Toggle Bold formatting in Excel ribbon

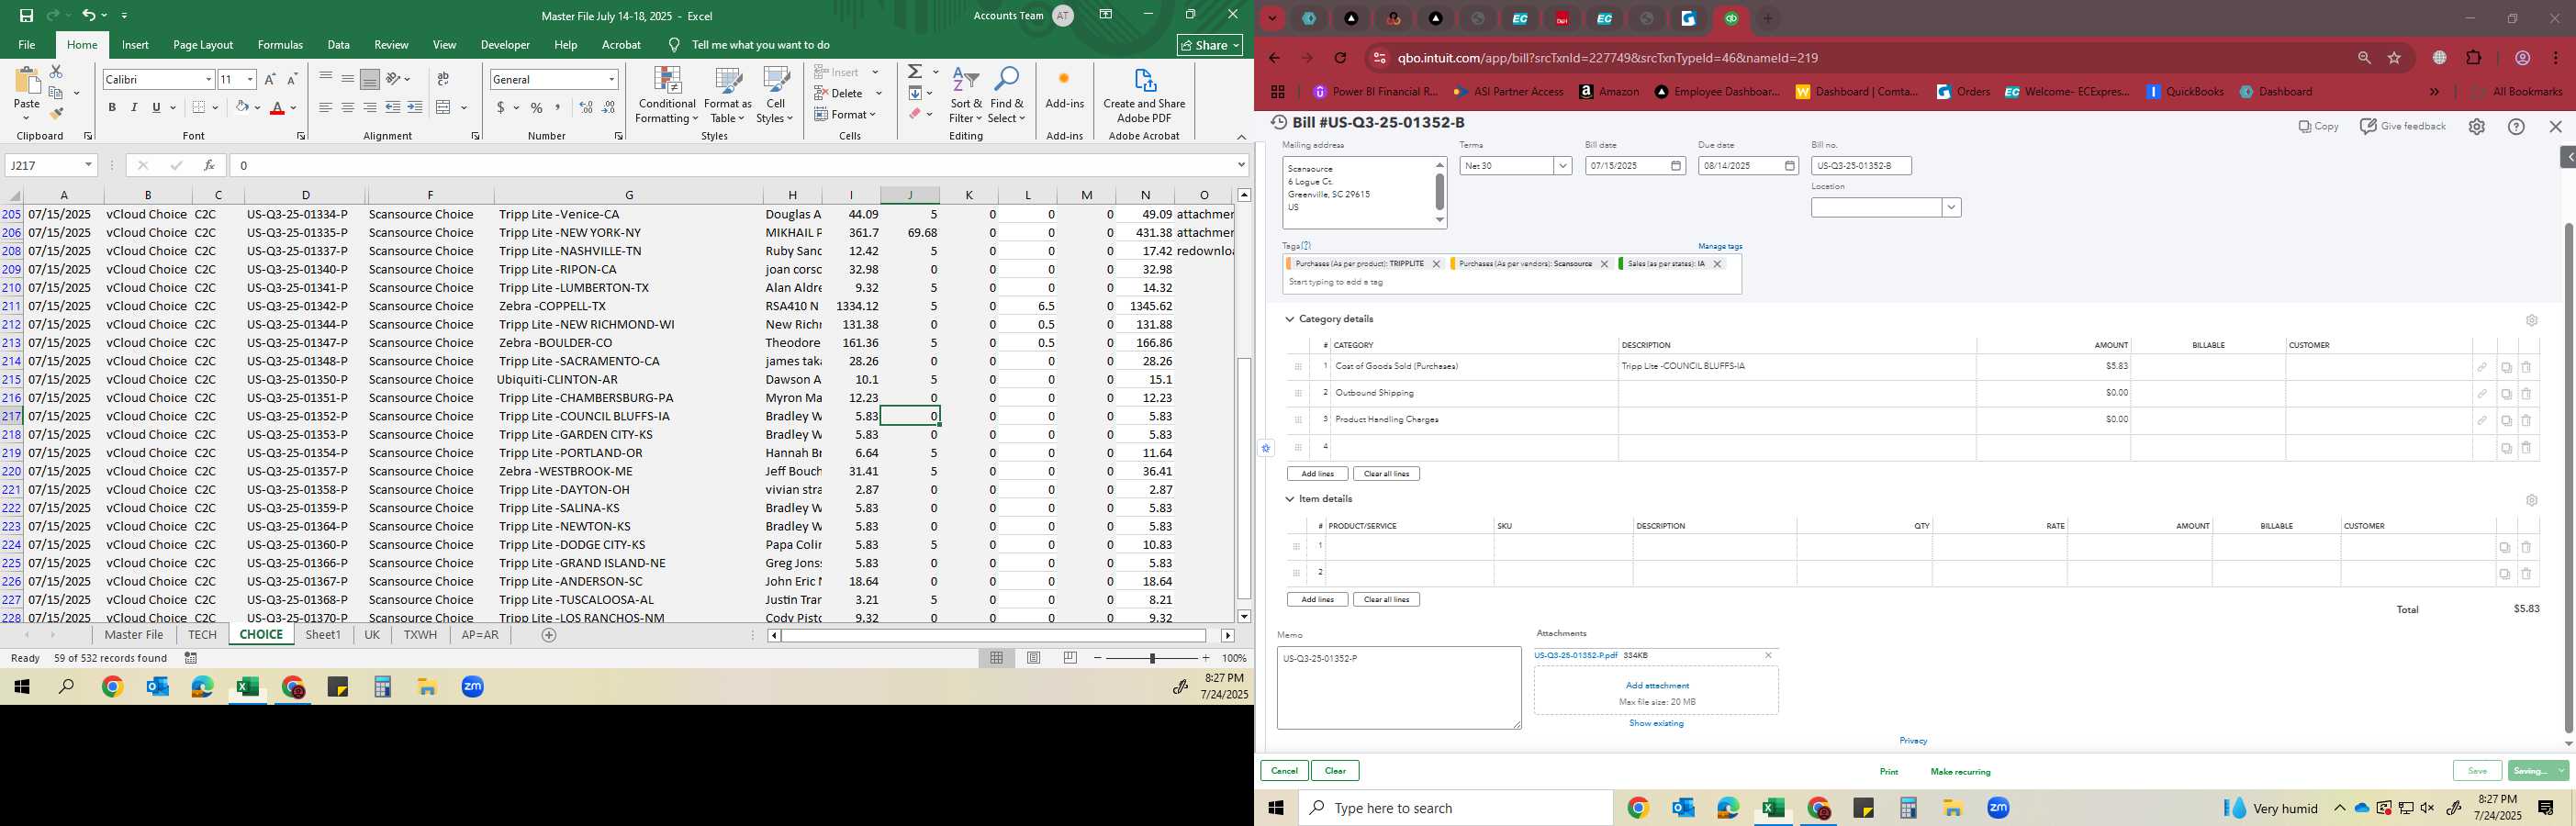(112, 107)
